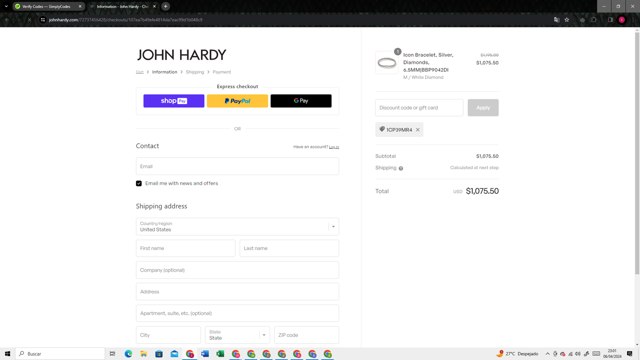The width and height of the screenshot is (640, 360).
Task: Bookmark this page with the star icon
Action: click(x=567, y=20)
